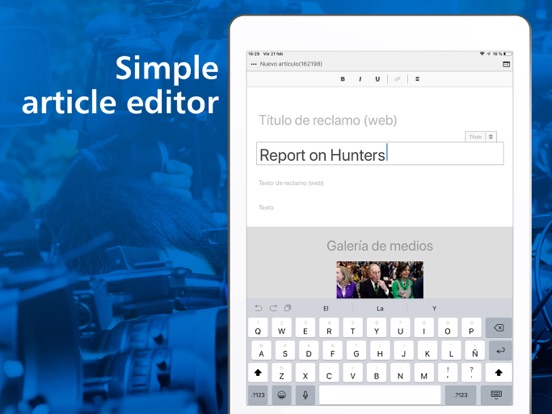Tap the left shift key
Screen dimensions: 552x414
point(258,372)
